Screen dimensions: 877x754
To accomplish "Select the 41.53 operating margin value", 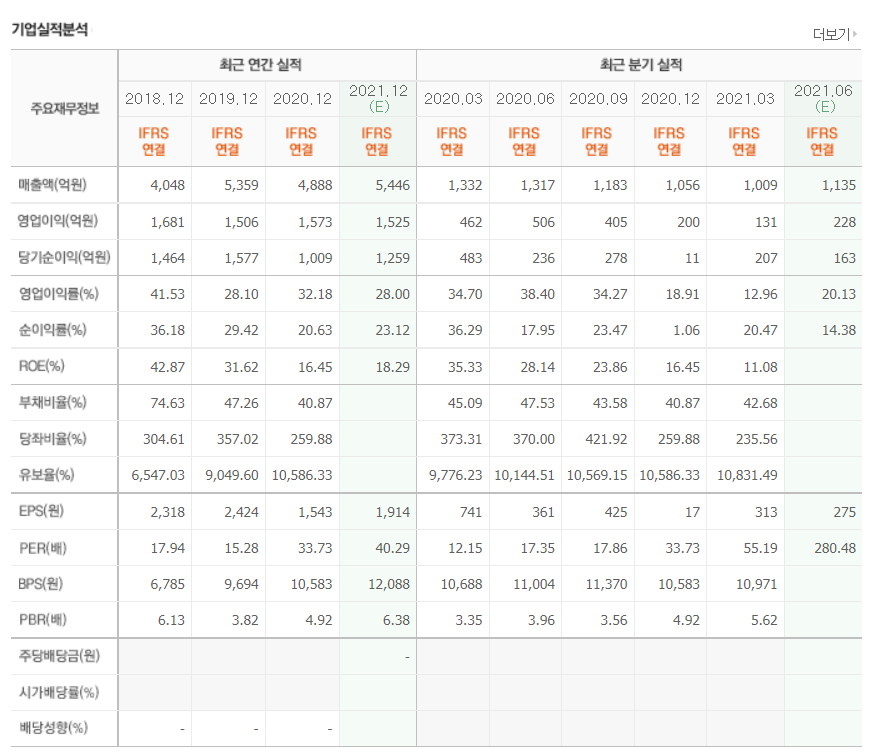I will [x=168, y=294].
